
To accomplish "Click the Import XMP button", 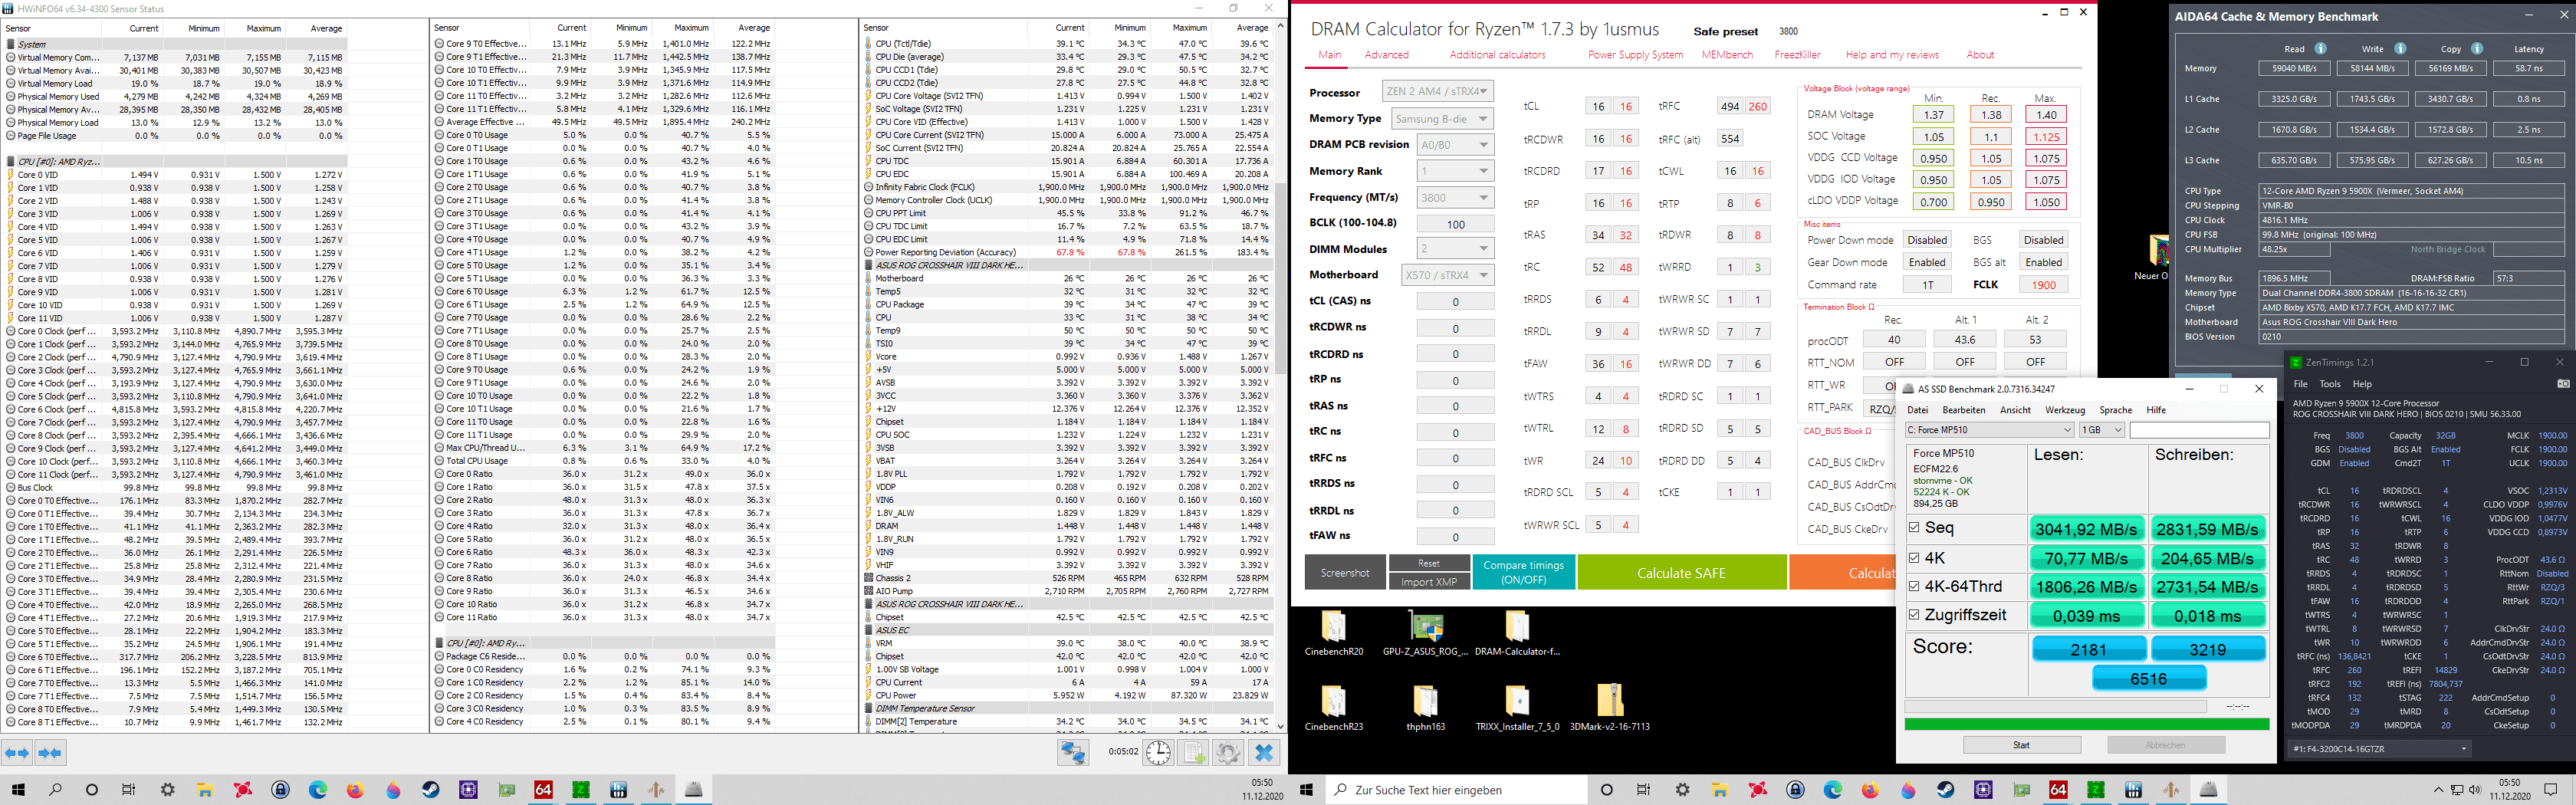I will coord(1428,582).
